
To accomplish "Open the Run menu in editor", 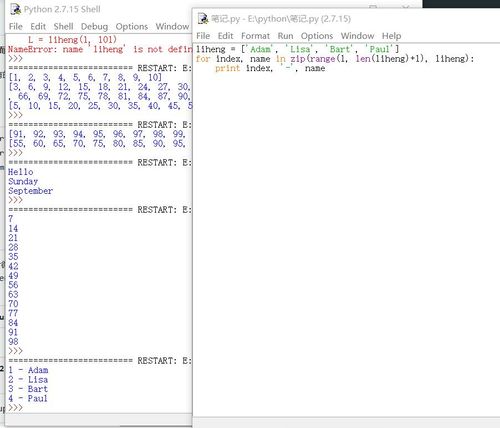I will pos(285,36).
